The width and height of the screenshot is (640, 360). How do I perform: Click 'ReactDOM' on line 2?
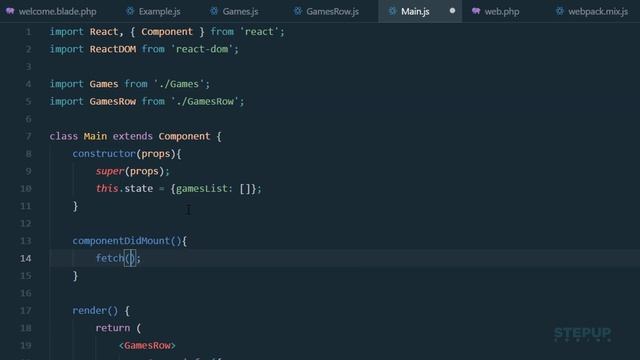pos(113,49)
